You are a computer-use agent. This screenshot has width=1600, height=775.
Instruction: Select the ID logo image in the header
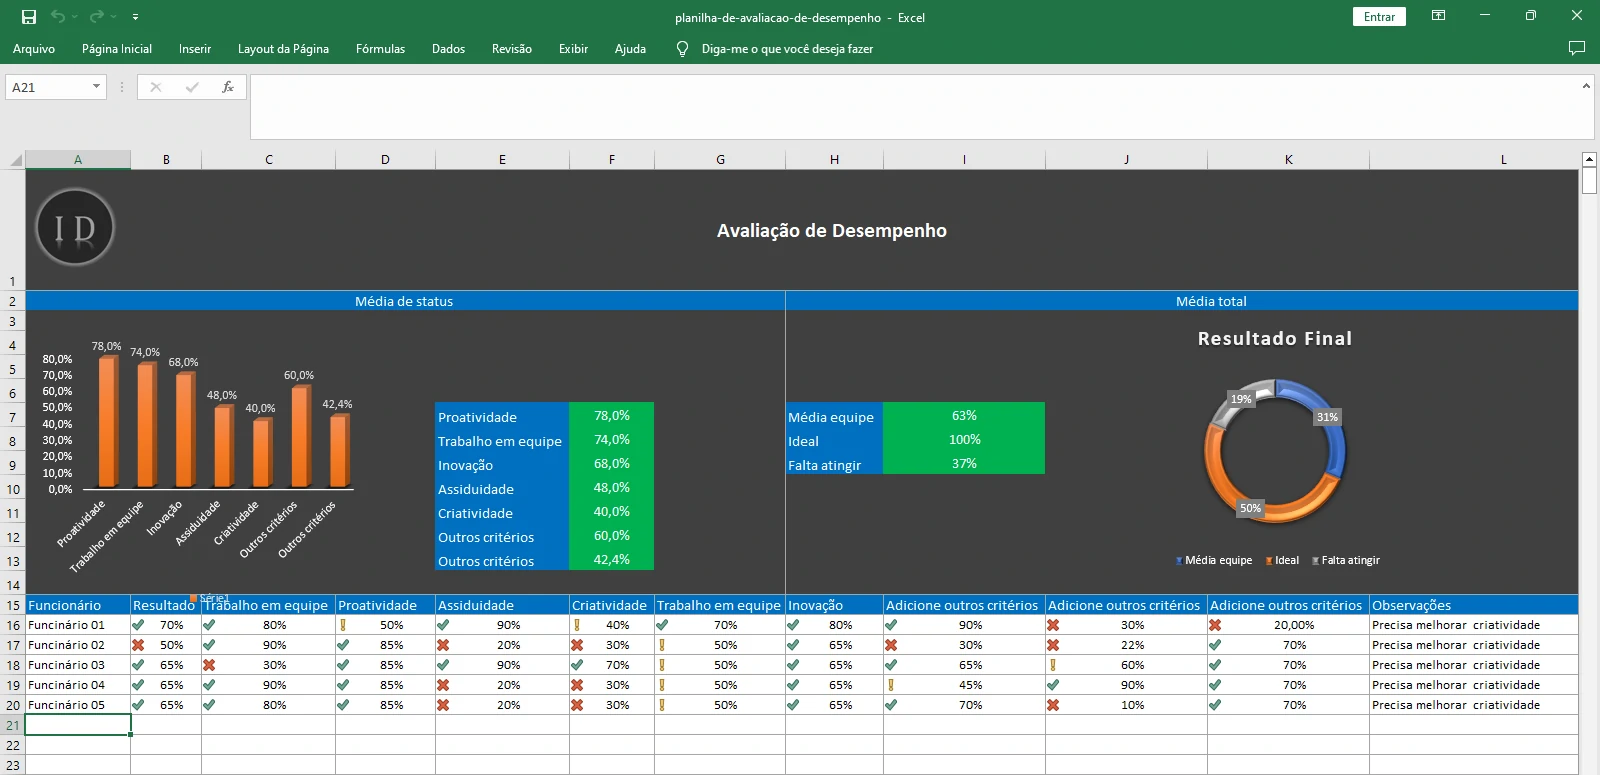(x=75, y=228)
